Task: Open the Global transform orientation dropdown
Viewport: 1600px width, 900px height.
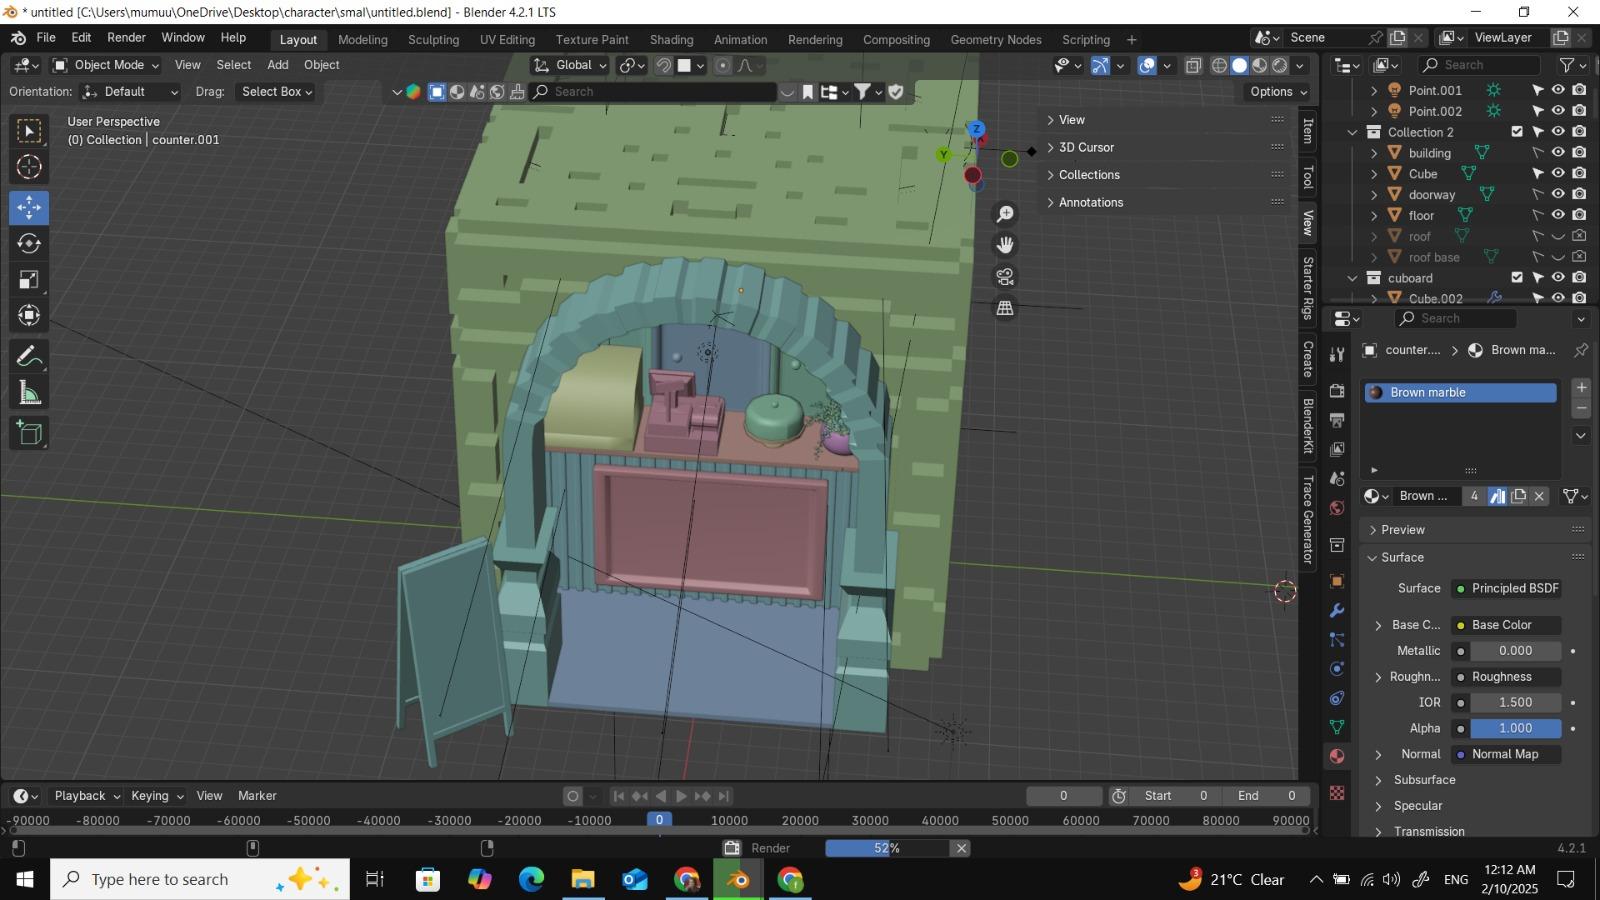Action: coord(570,65)
